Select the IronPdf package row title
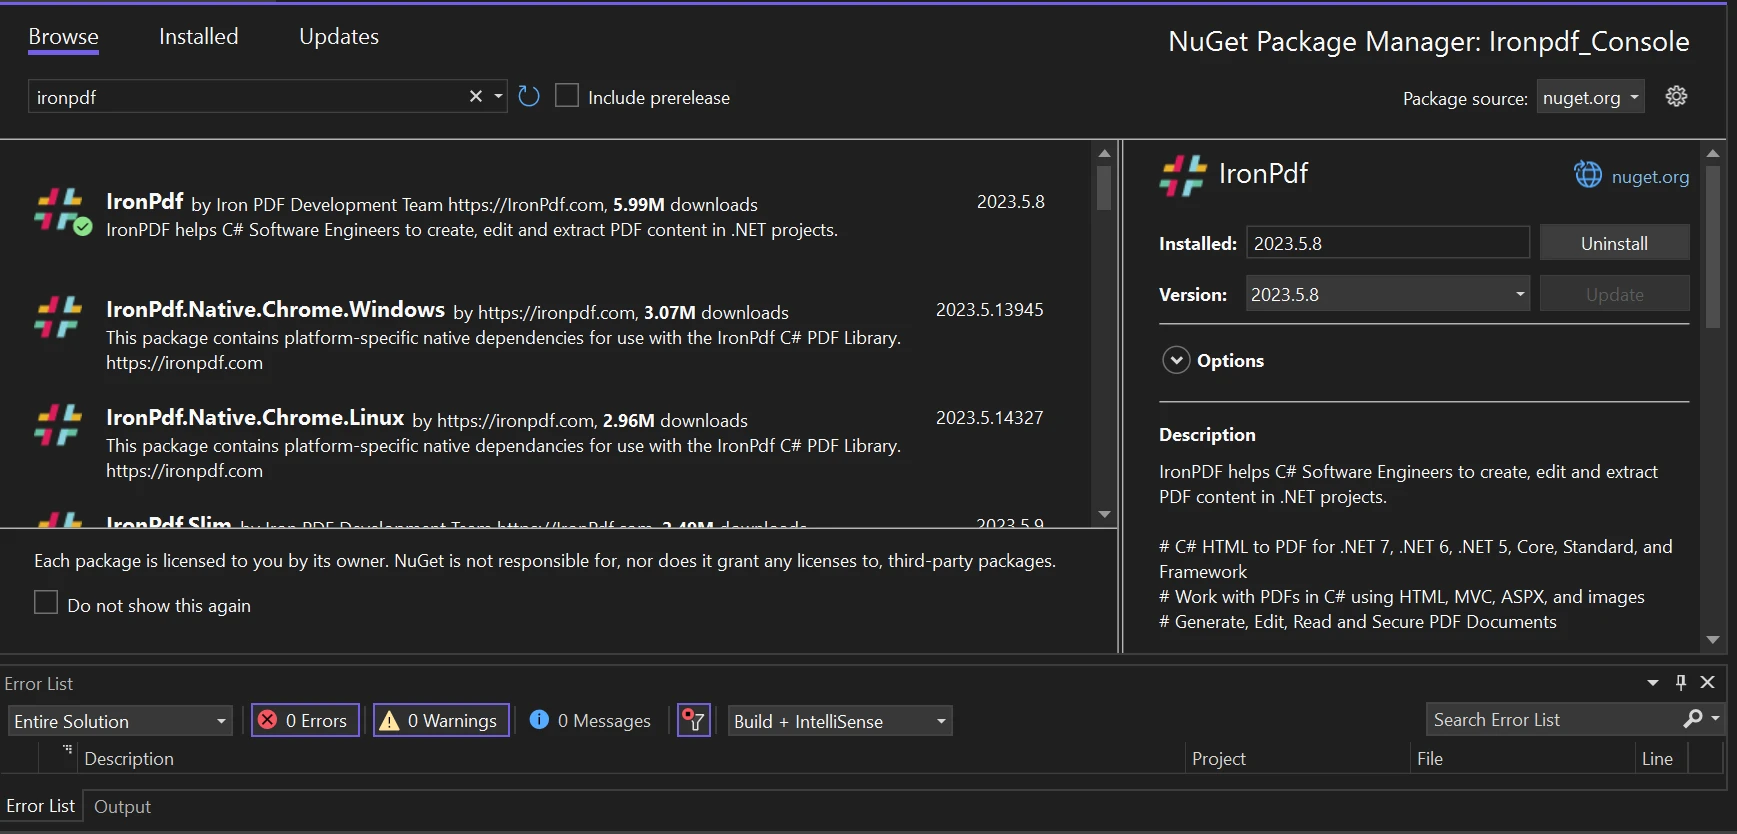This screenshot has width=1737, height=834. tap(145, 201)
